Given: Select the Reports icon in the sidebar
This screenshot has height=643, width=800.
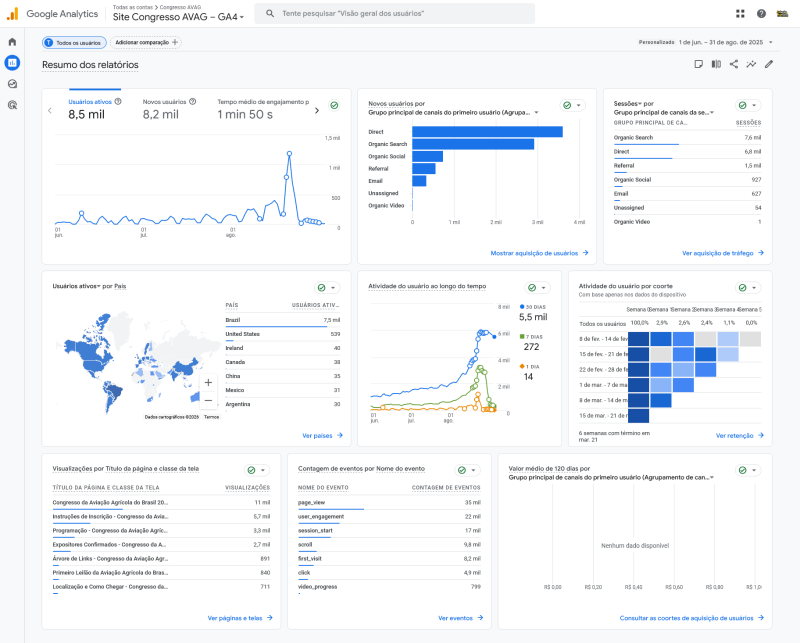Looking at the screenshot, I should click(12, 62).
